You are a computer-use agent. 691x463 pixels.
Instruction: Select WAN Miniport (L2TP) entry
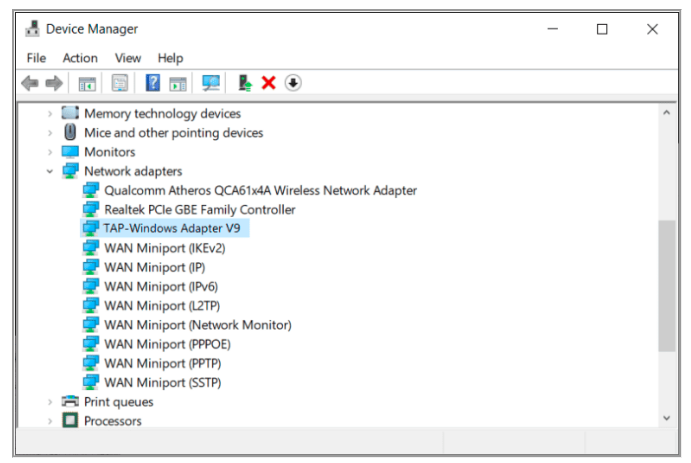tap(162, 305)
